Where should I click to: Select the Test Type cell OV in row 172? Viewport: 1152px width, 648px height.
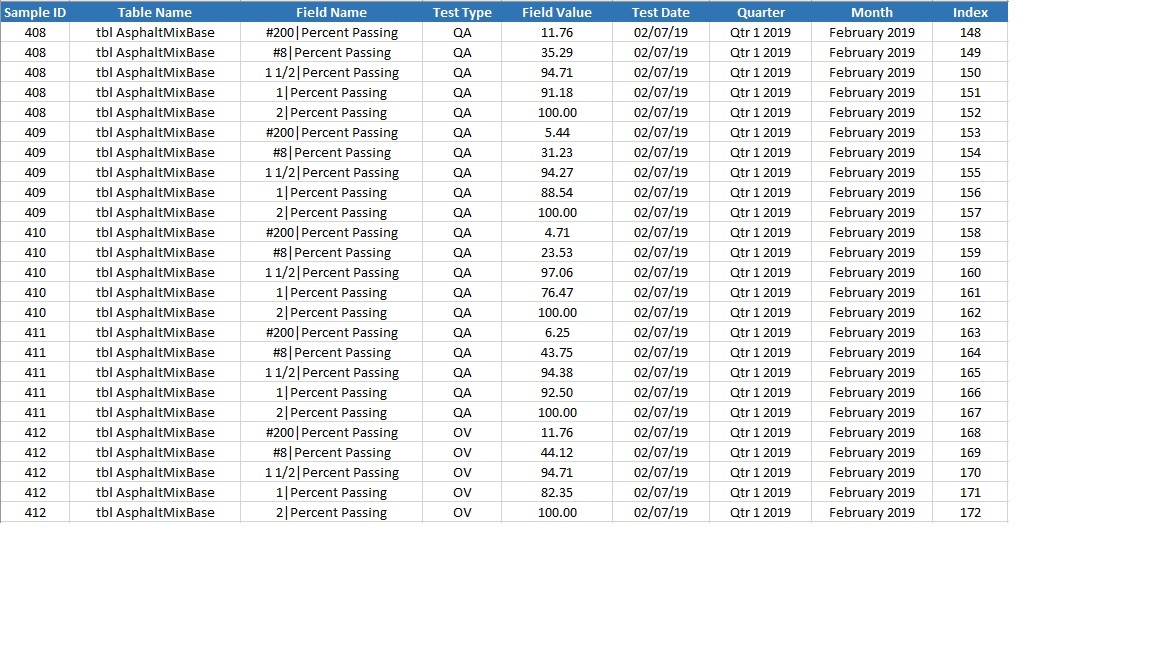pyautogui.click(x=462, y=512)
